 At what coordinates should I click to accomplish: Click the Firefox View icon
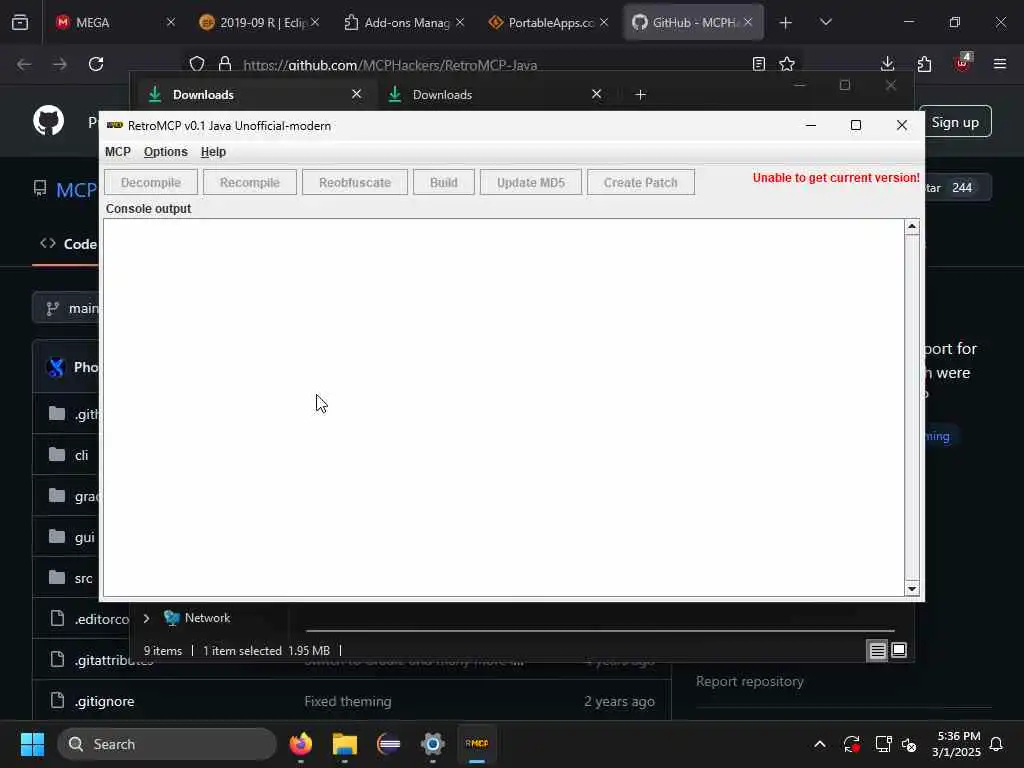click(20, 22)
